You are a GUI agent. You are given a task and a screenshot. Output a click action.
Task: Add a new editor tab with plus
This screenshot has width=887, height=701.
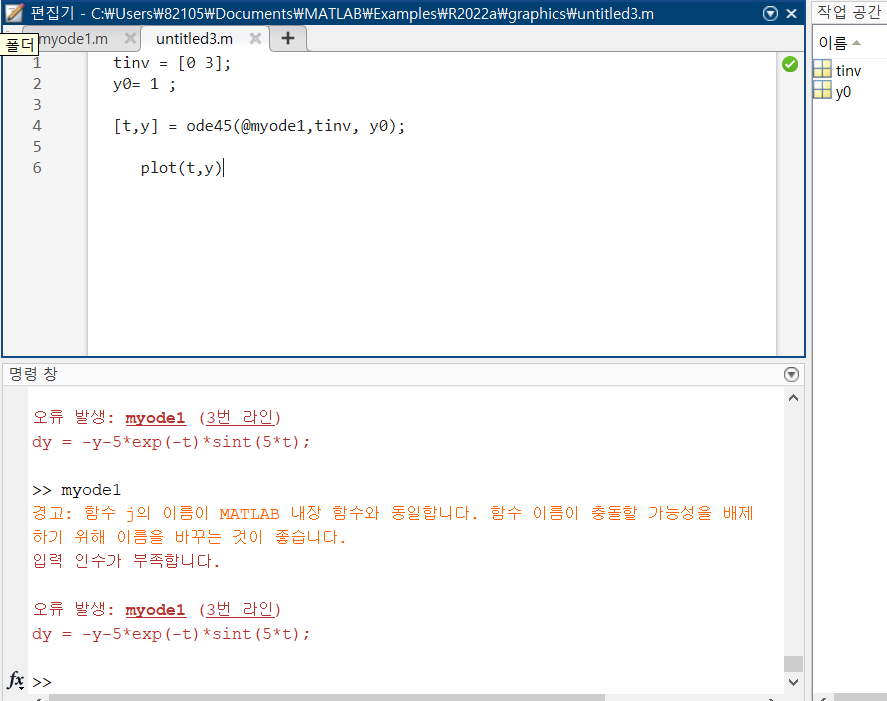pyautogui.click(x=288, y=38)
